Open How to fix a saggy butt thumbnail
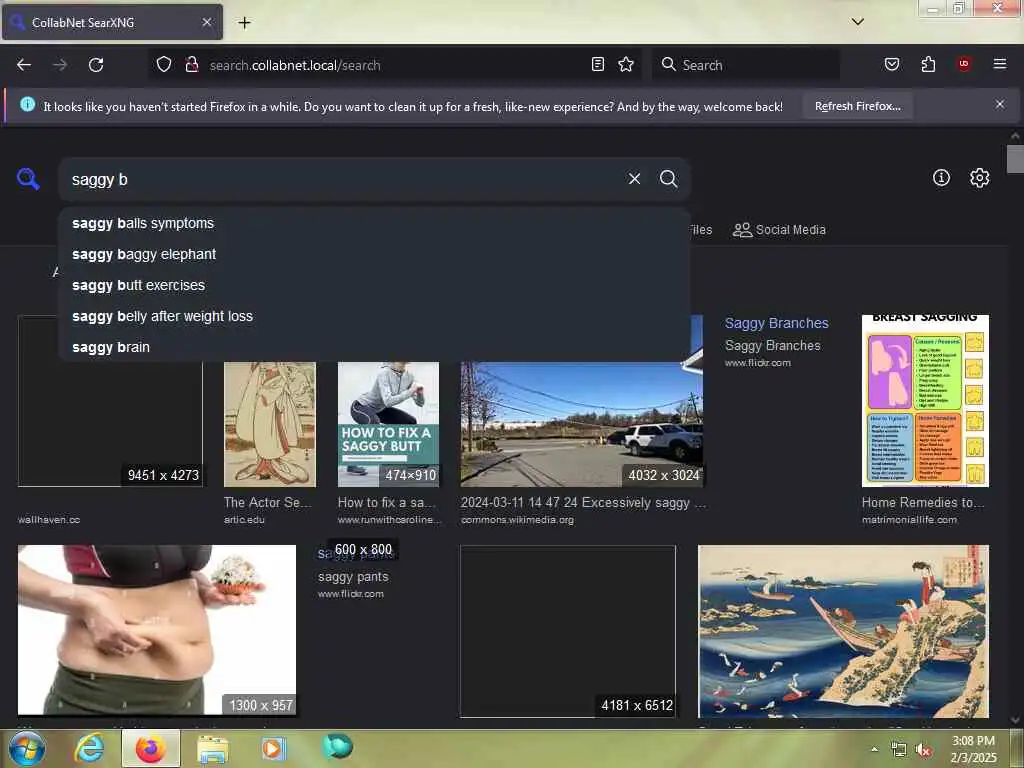Screen dimensions: 1024x768 click(x=389, y=424)
